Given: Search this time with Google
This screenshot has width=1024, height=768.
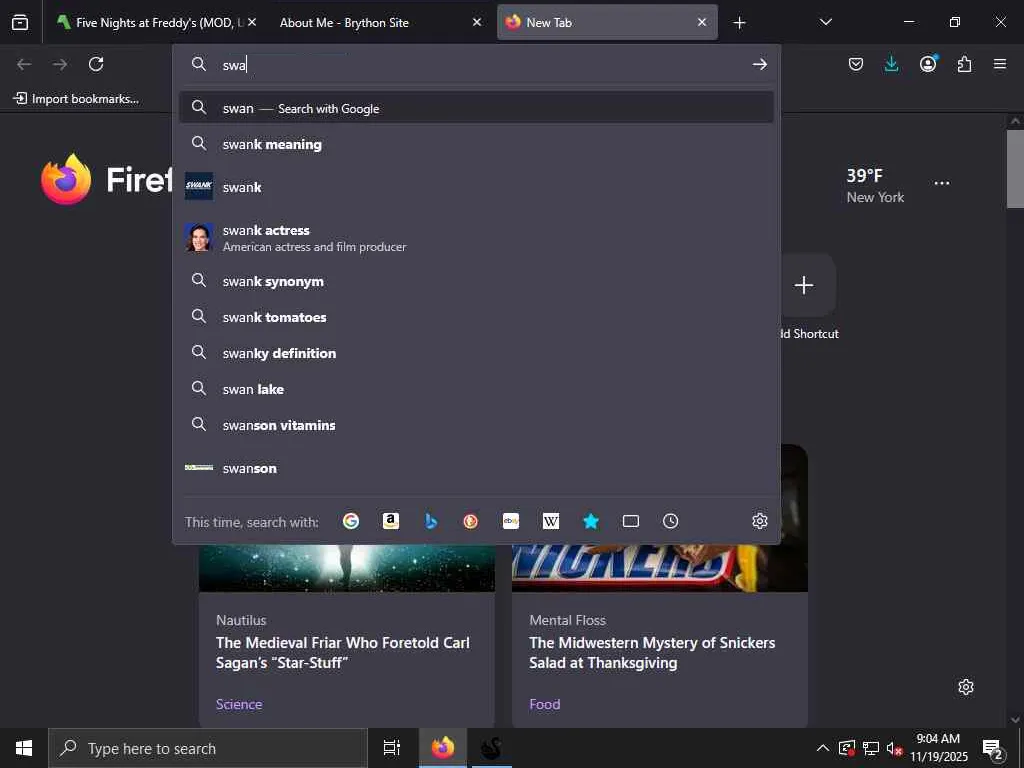Looking at the screenshot, I should [351, 521].
